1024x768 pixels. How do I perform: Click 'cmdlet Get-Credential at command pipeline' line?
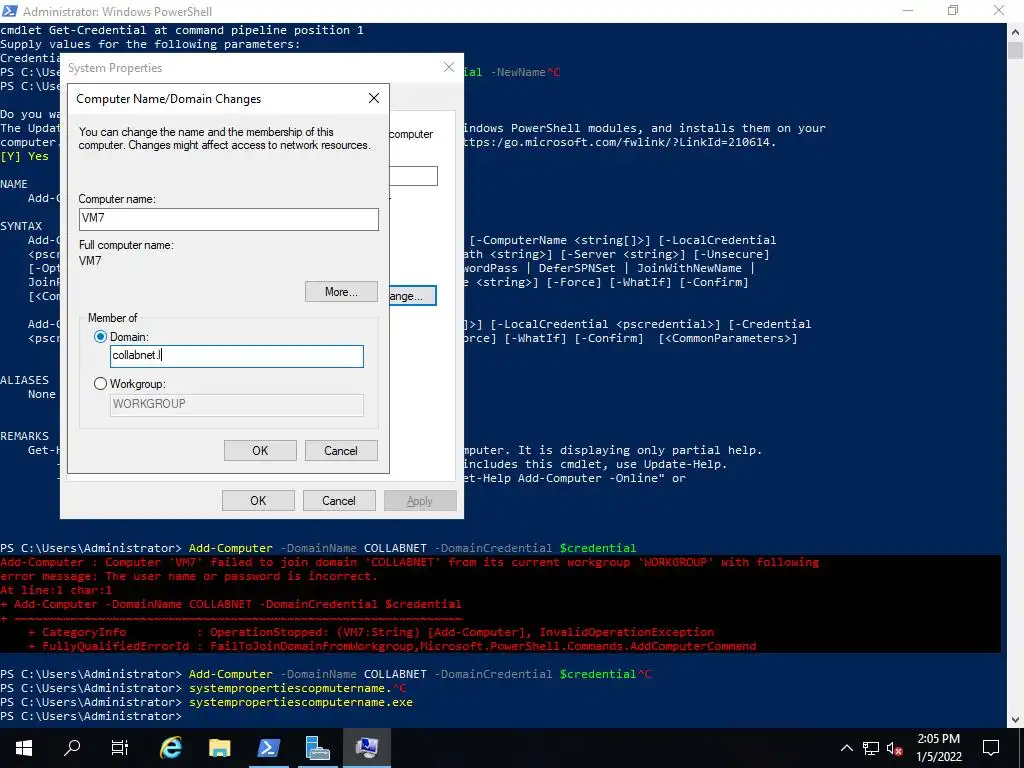pyautogui.click(x=182, y=30)
